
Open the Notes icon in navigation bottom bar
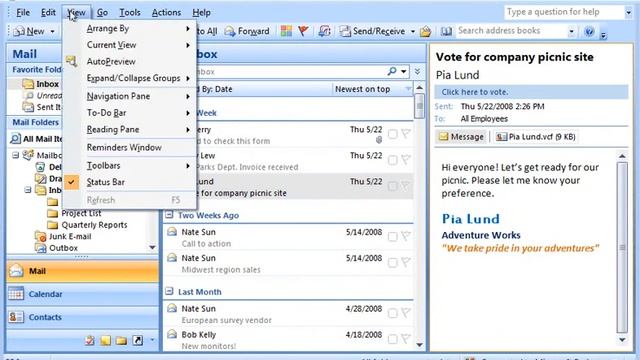tap(106, 340)
